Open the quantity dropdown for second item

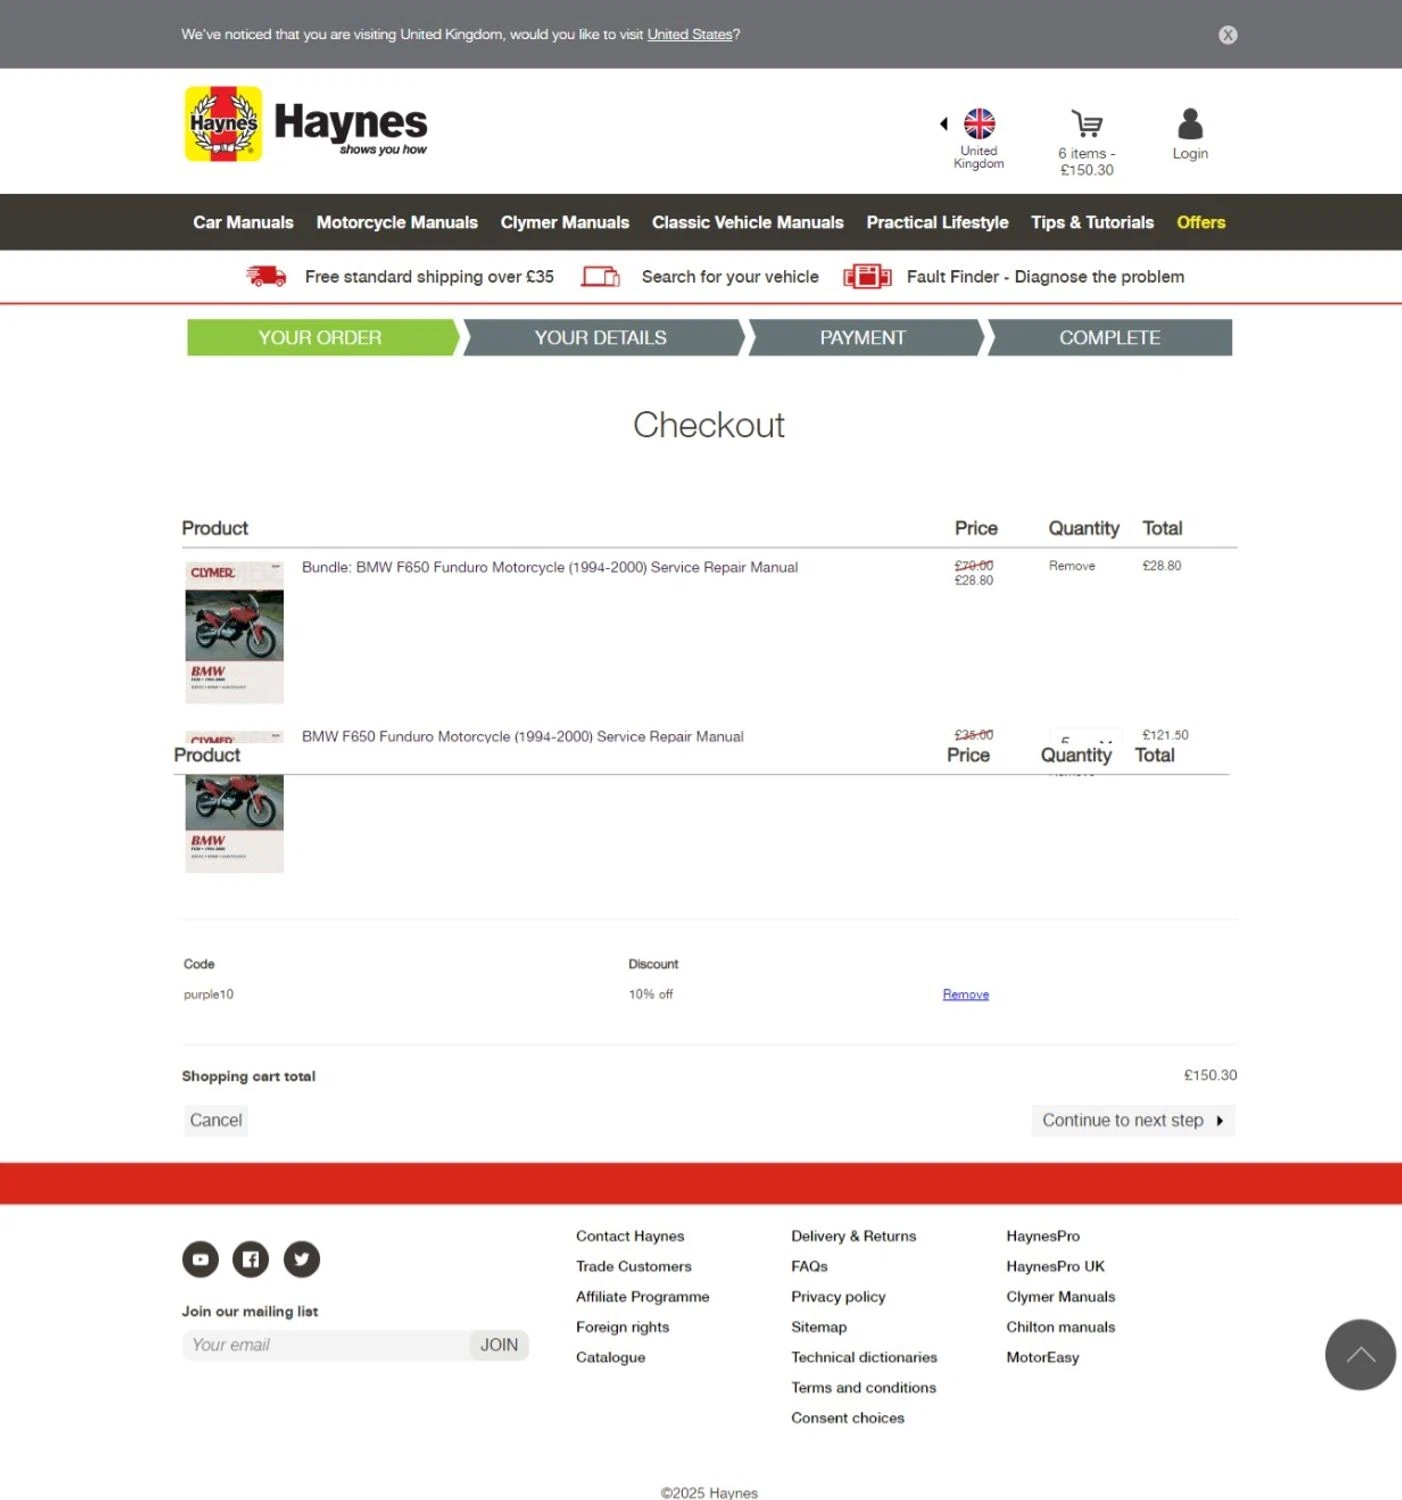tap(1086, 737)
